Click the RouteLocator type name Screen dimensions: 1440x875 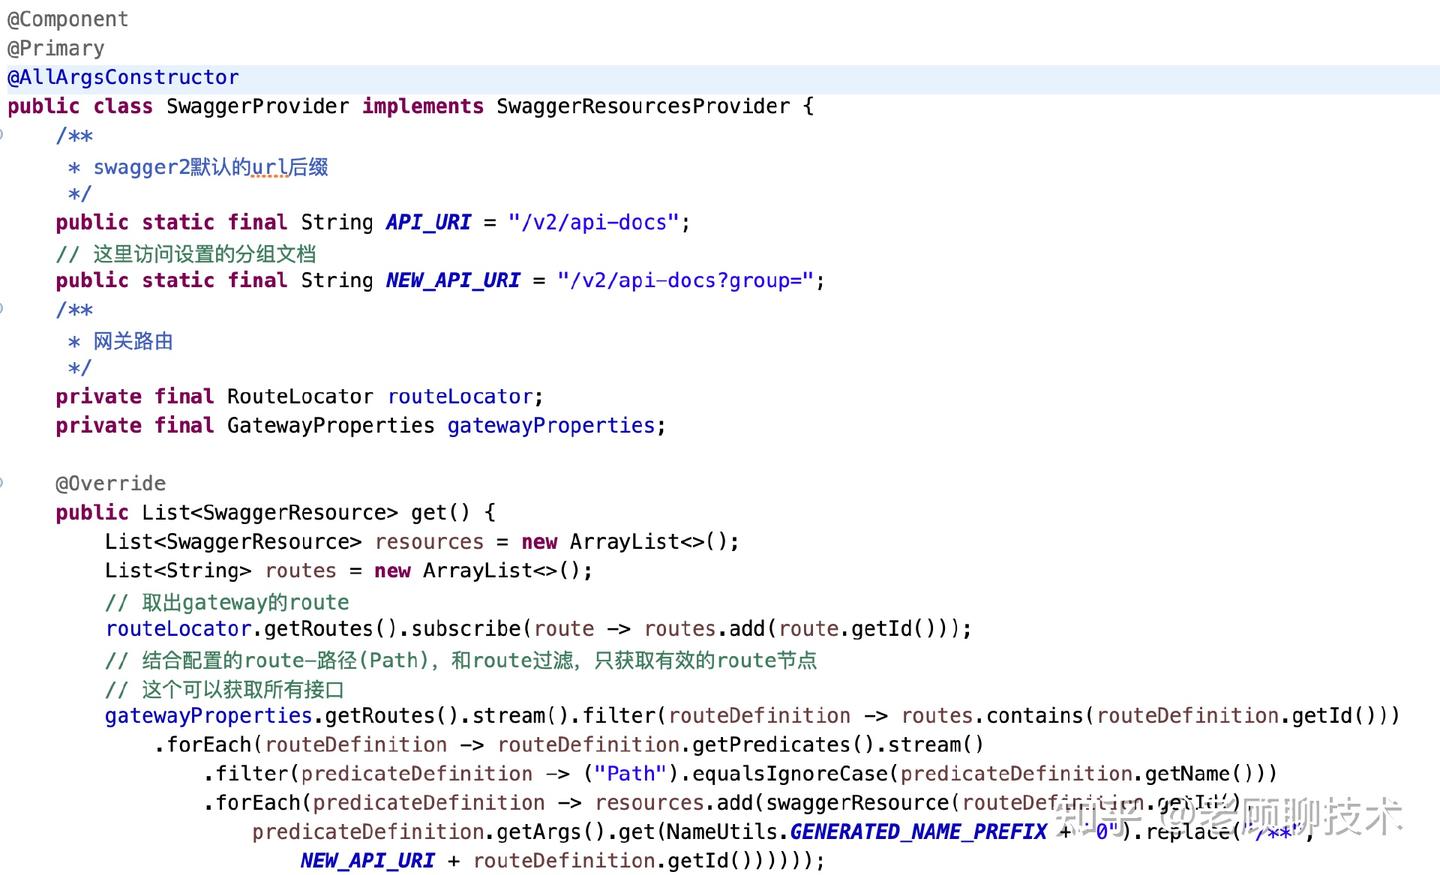point(300,396)
